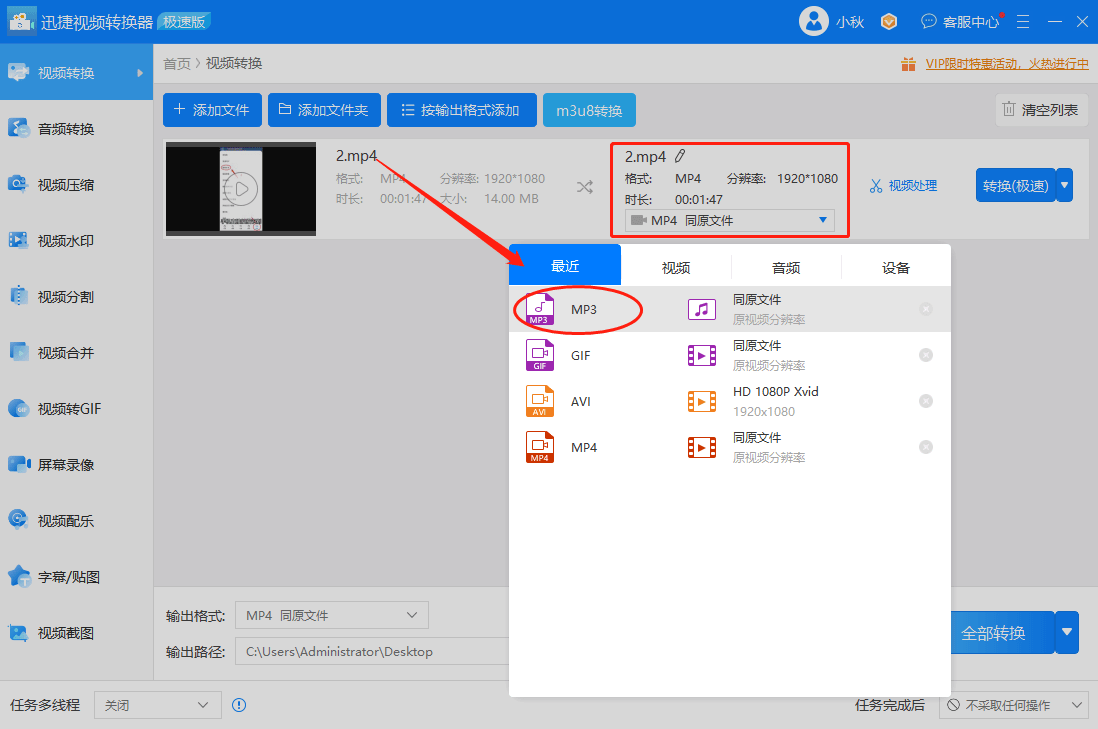This screenshot has height=729, width=1098.
Task: Open the 视频转GIF sidebar section
Action: 76,408
